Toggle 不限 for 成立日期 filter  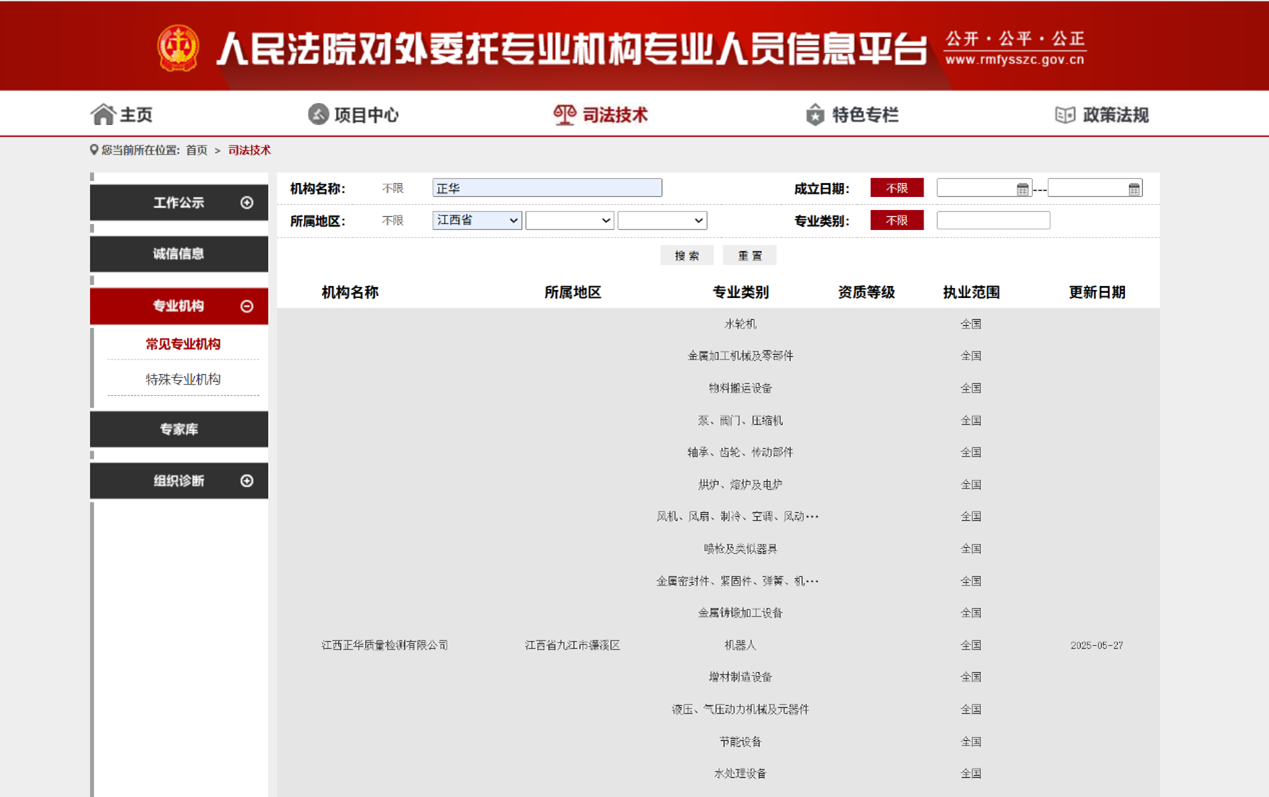(896, 187)
